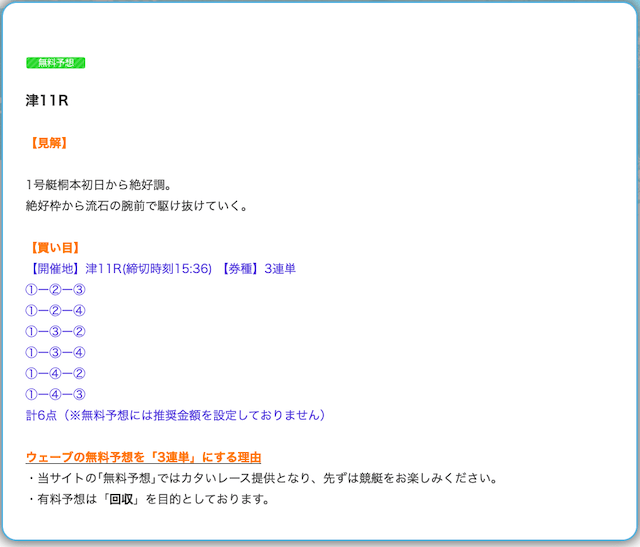Screen dimensions: 640x547
Task: Click the sentence beginning 絶好枠から流石
Action: click(x=136, y=206)
